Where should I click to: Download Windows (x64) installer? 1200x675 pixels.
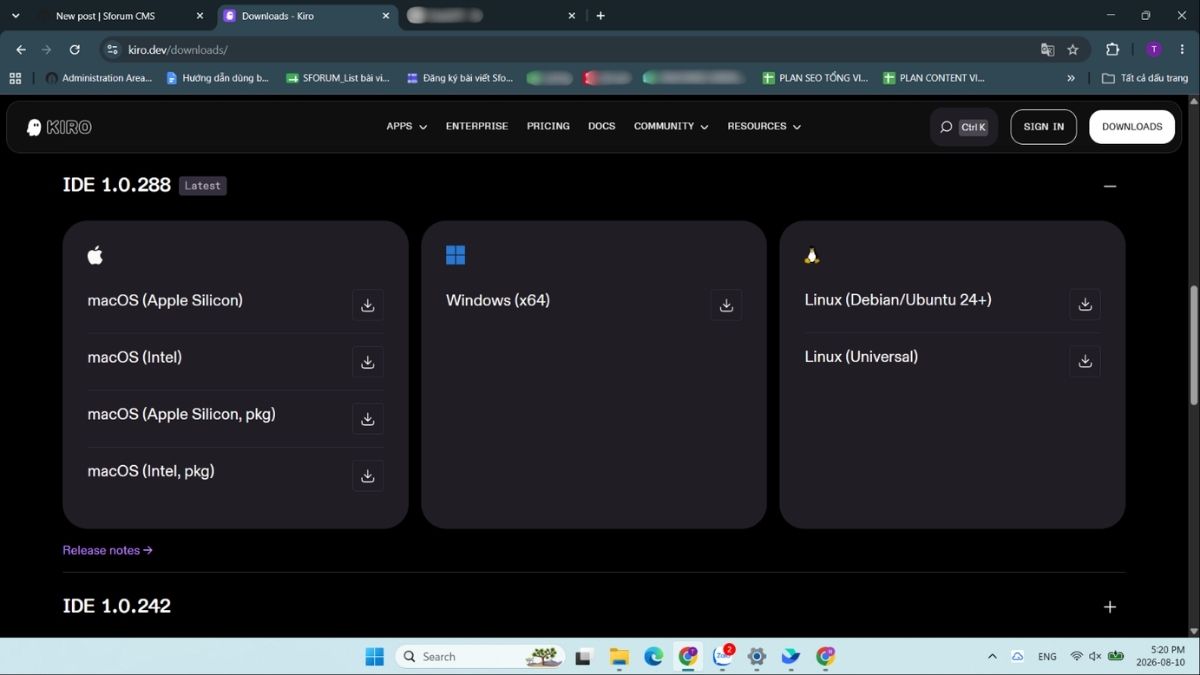coord(726,305)
